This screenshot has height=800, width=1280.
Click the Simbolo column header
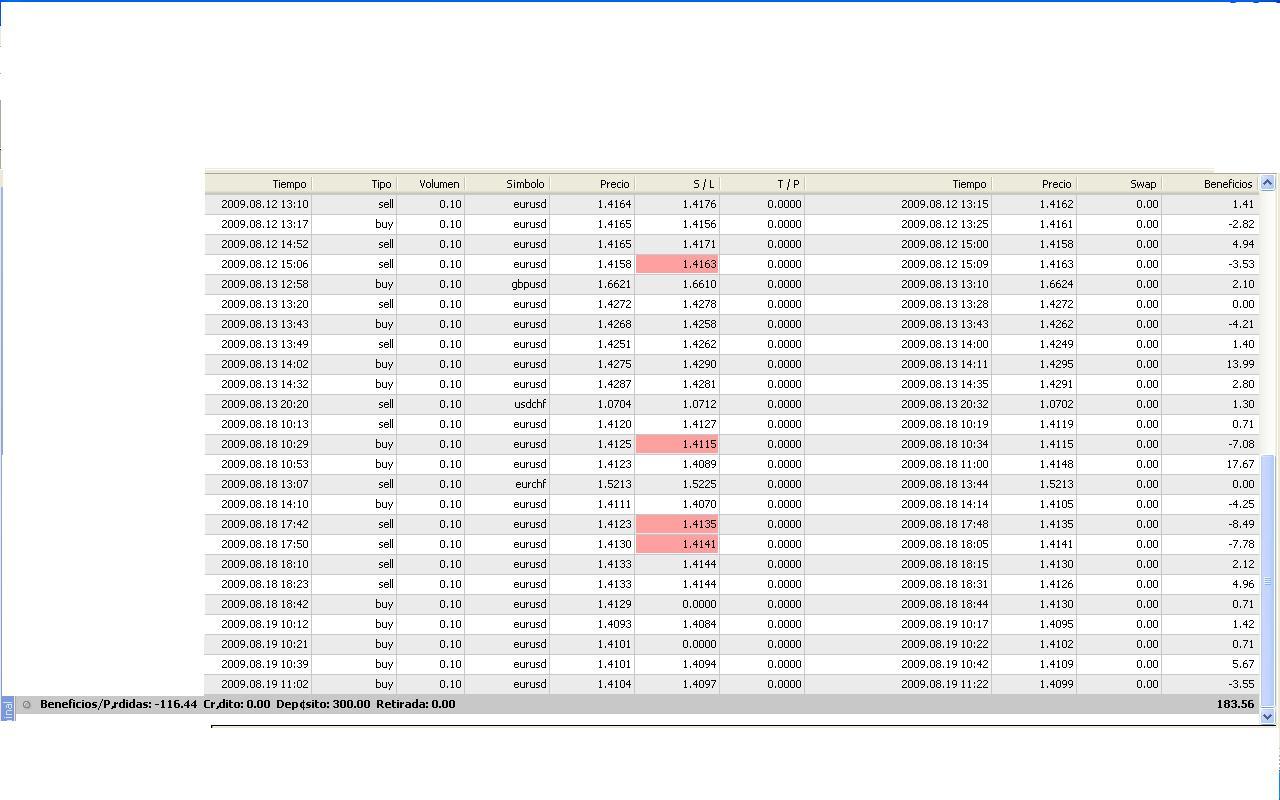point(507,184)
